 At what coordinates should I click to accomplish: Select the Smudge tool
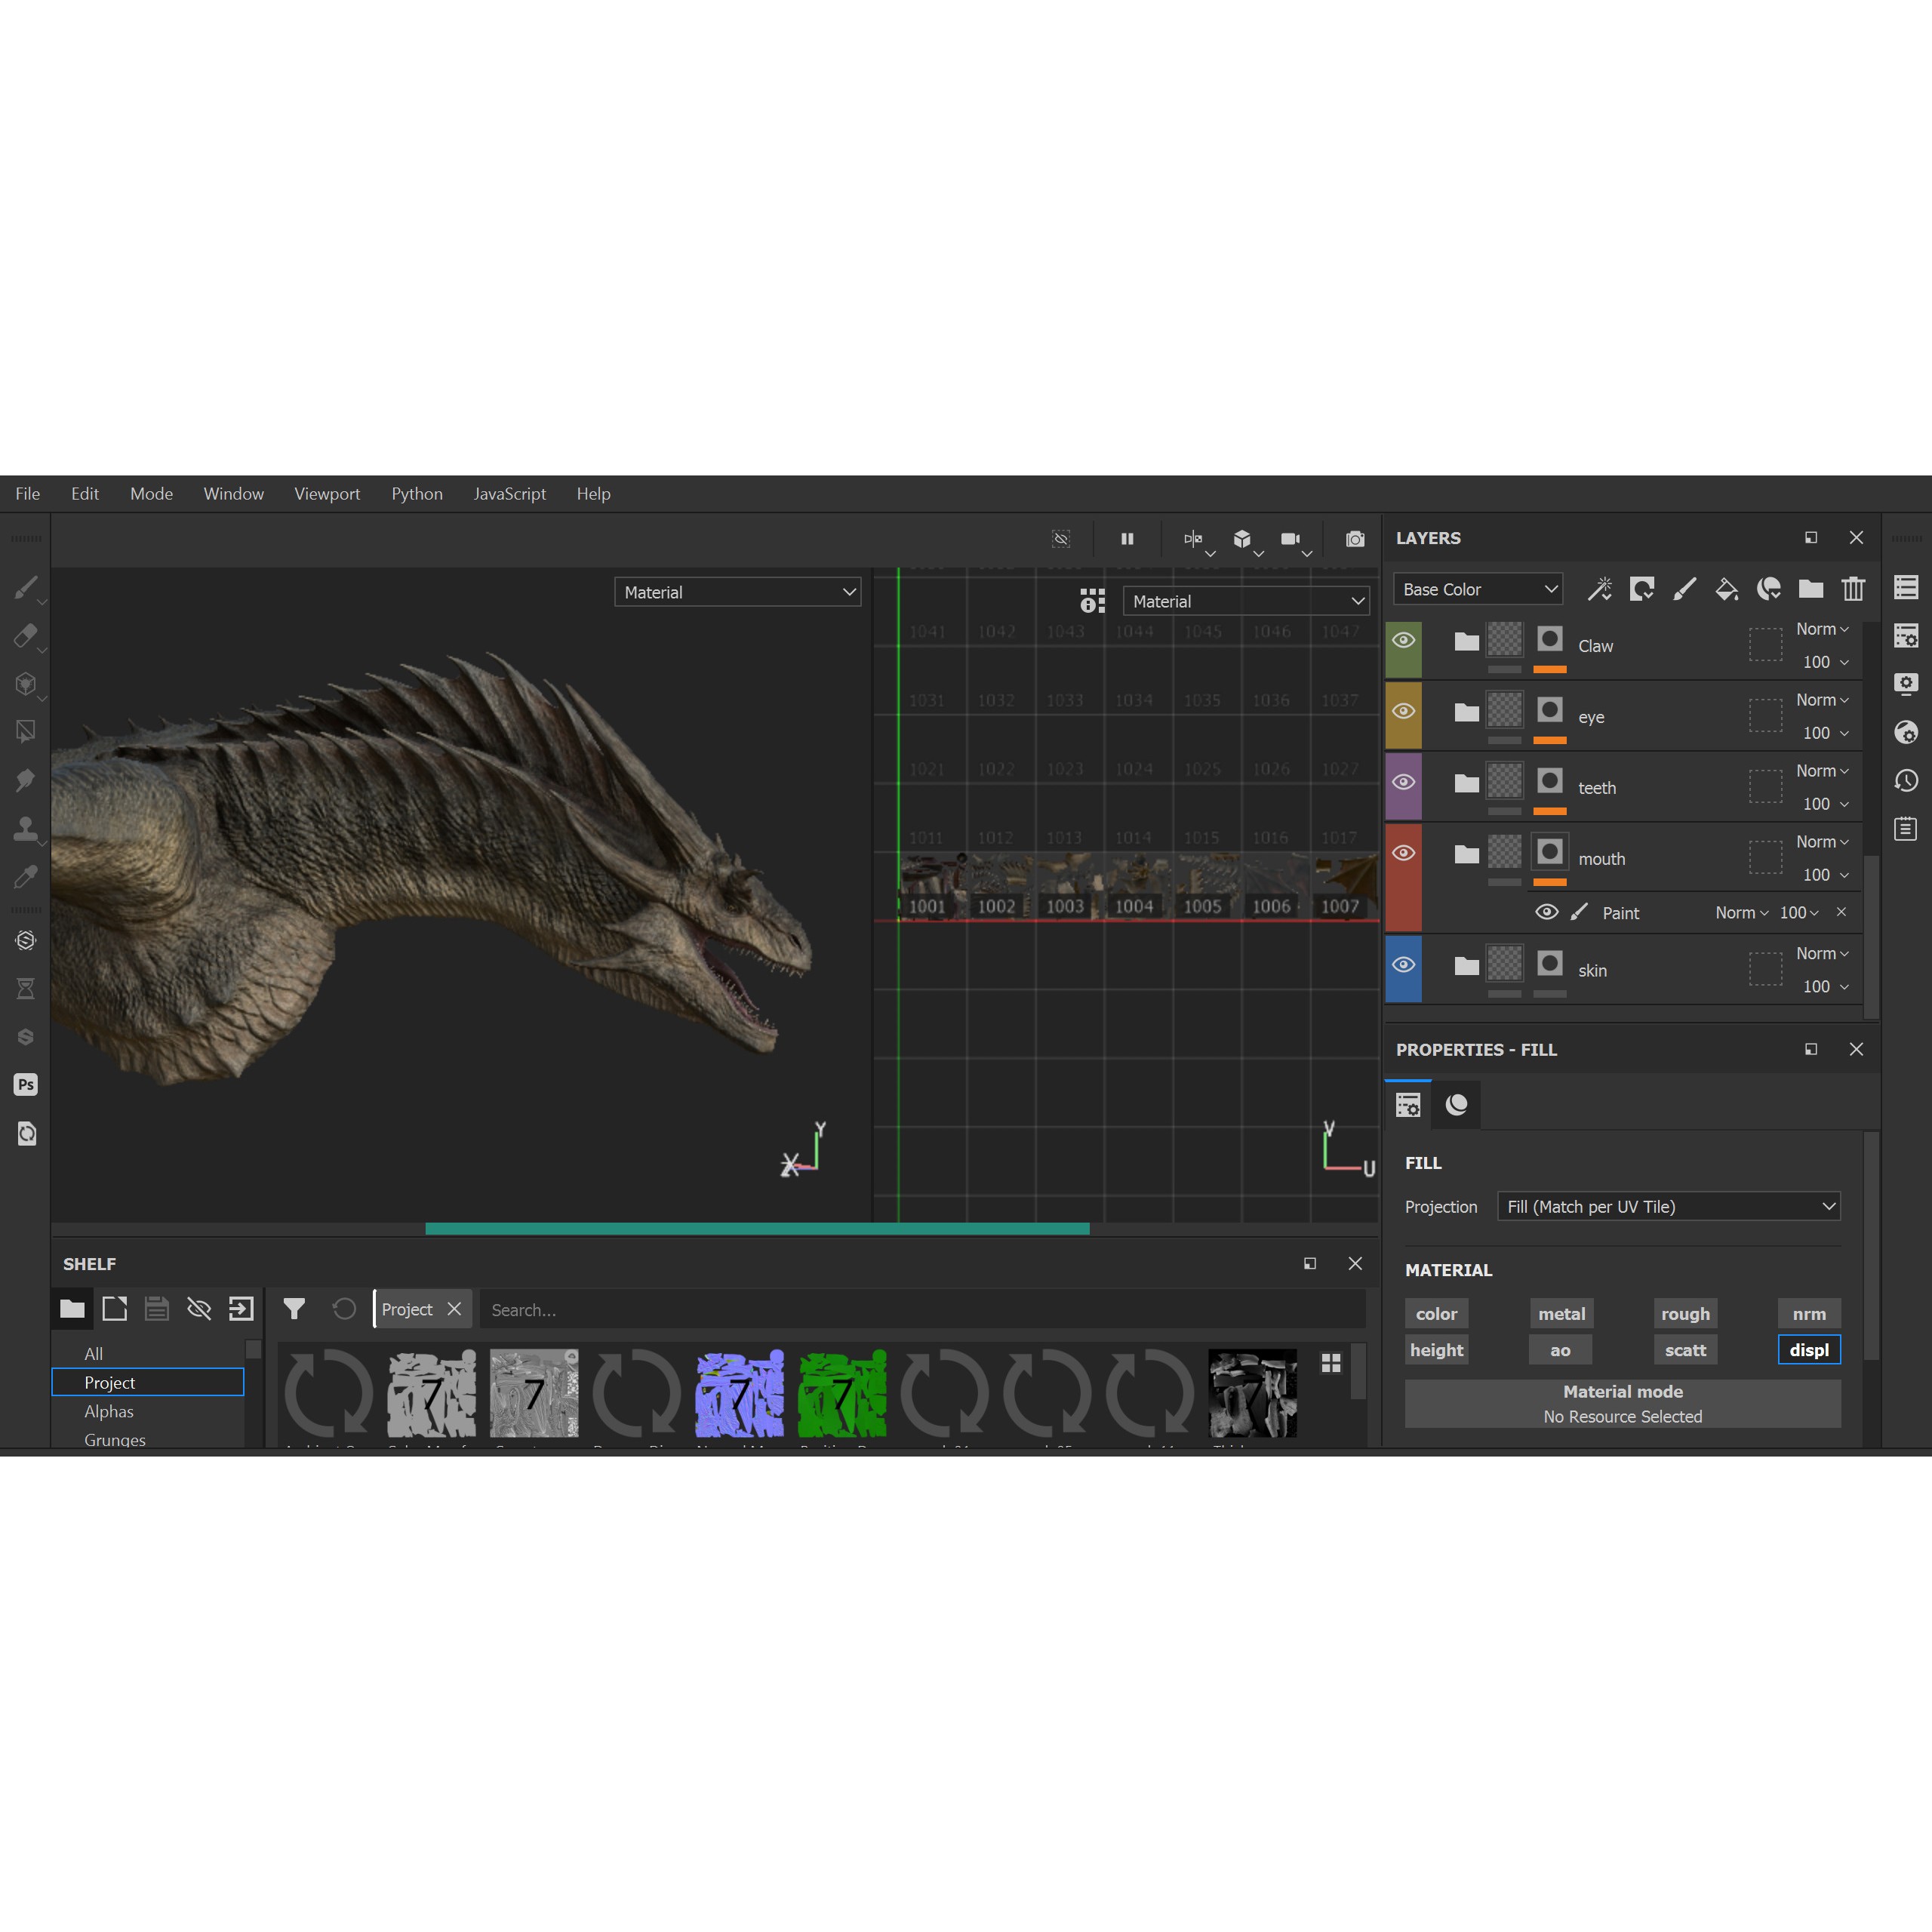click(x=26, y=780)
